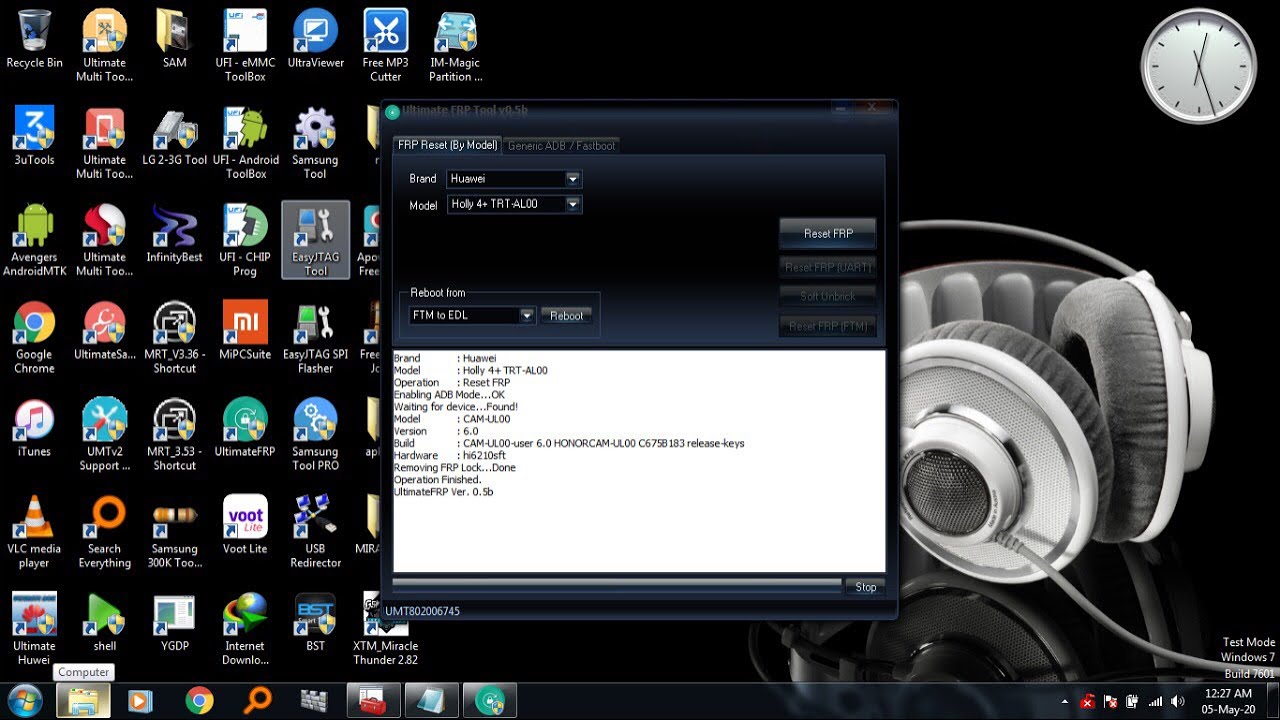The image size is (1280, 720).
Task: Launch UFI - Android ToolBox shortcut
Action: coord(245,142)
